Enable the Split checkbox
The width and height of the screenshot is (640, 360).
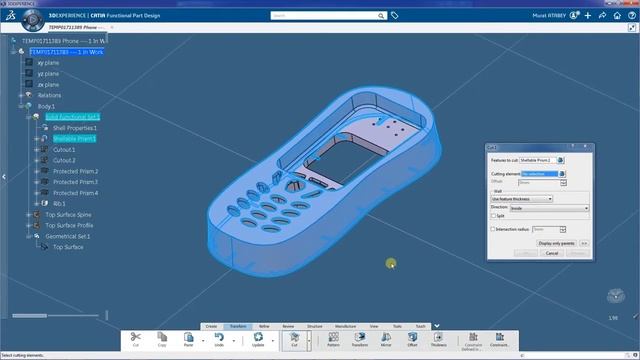[493, 216]
